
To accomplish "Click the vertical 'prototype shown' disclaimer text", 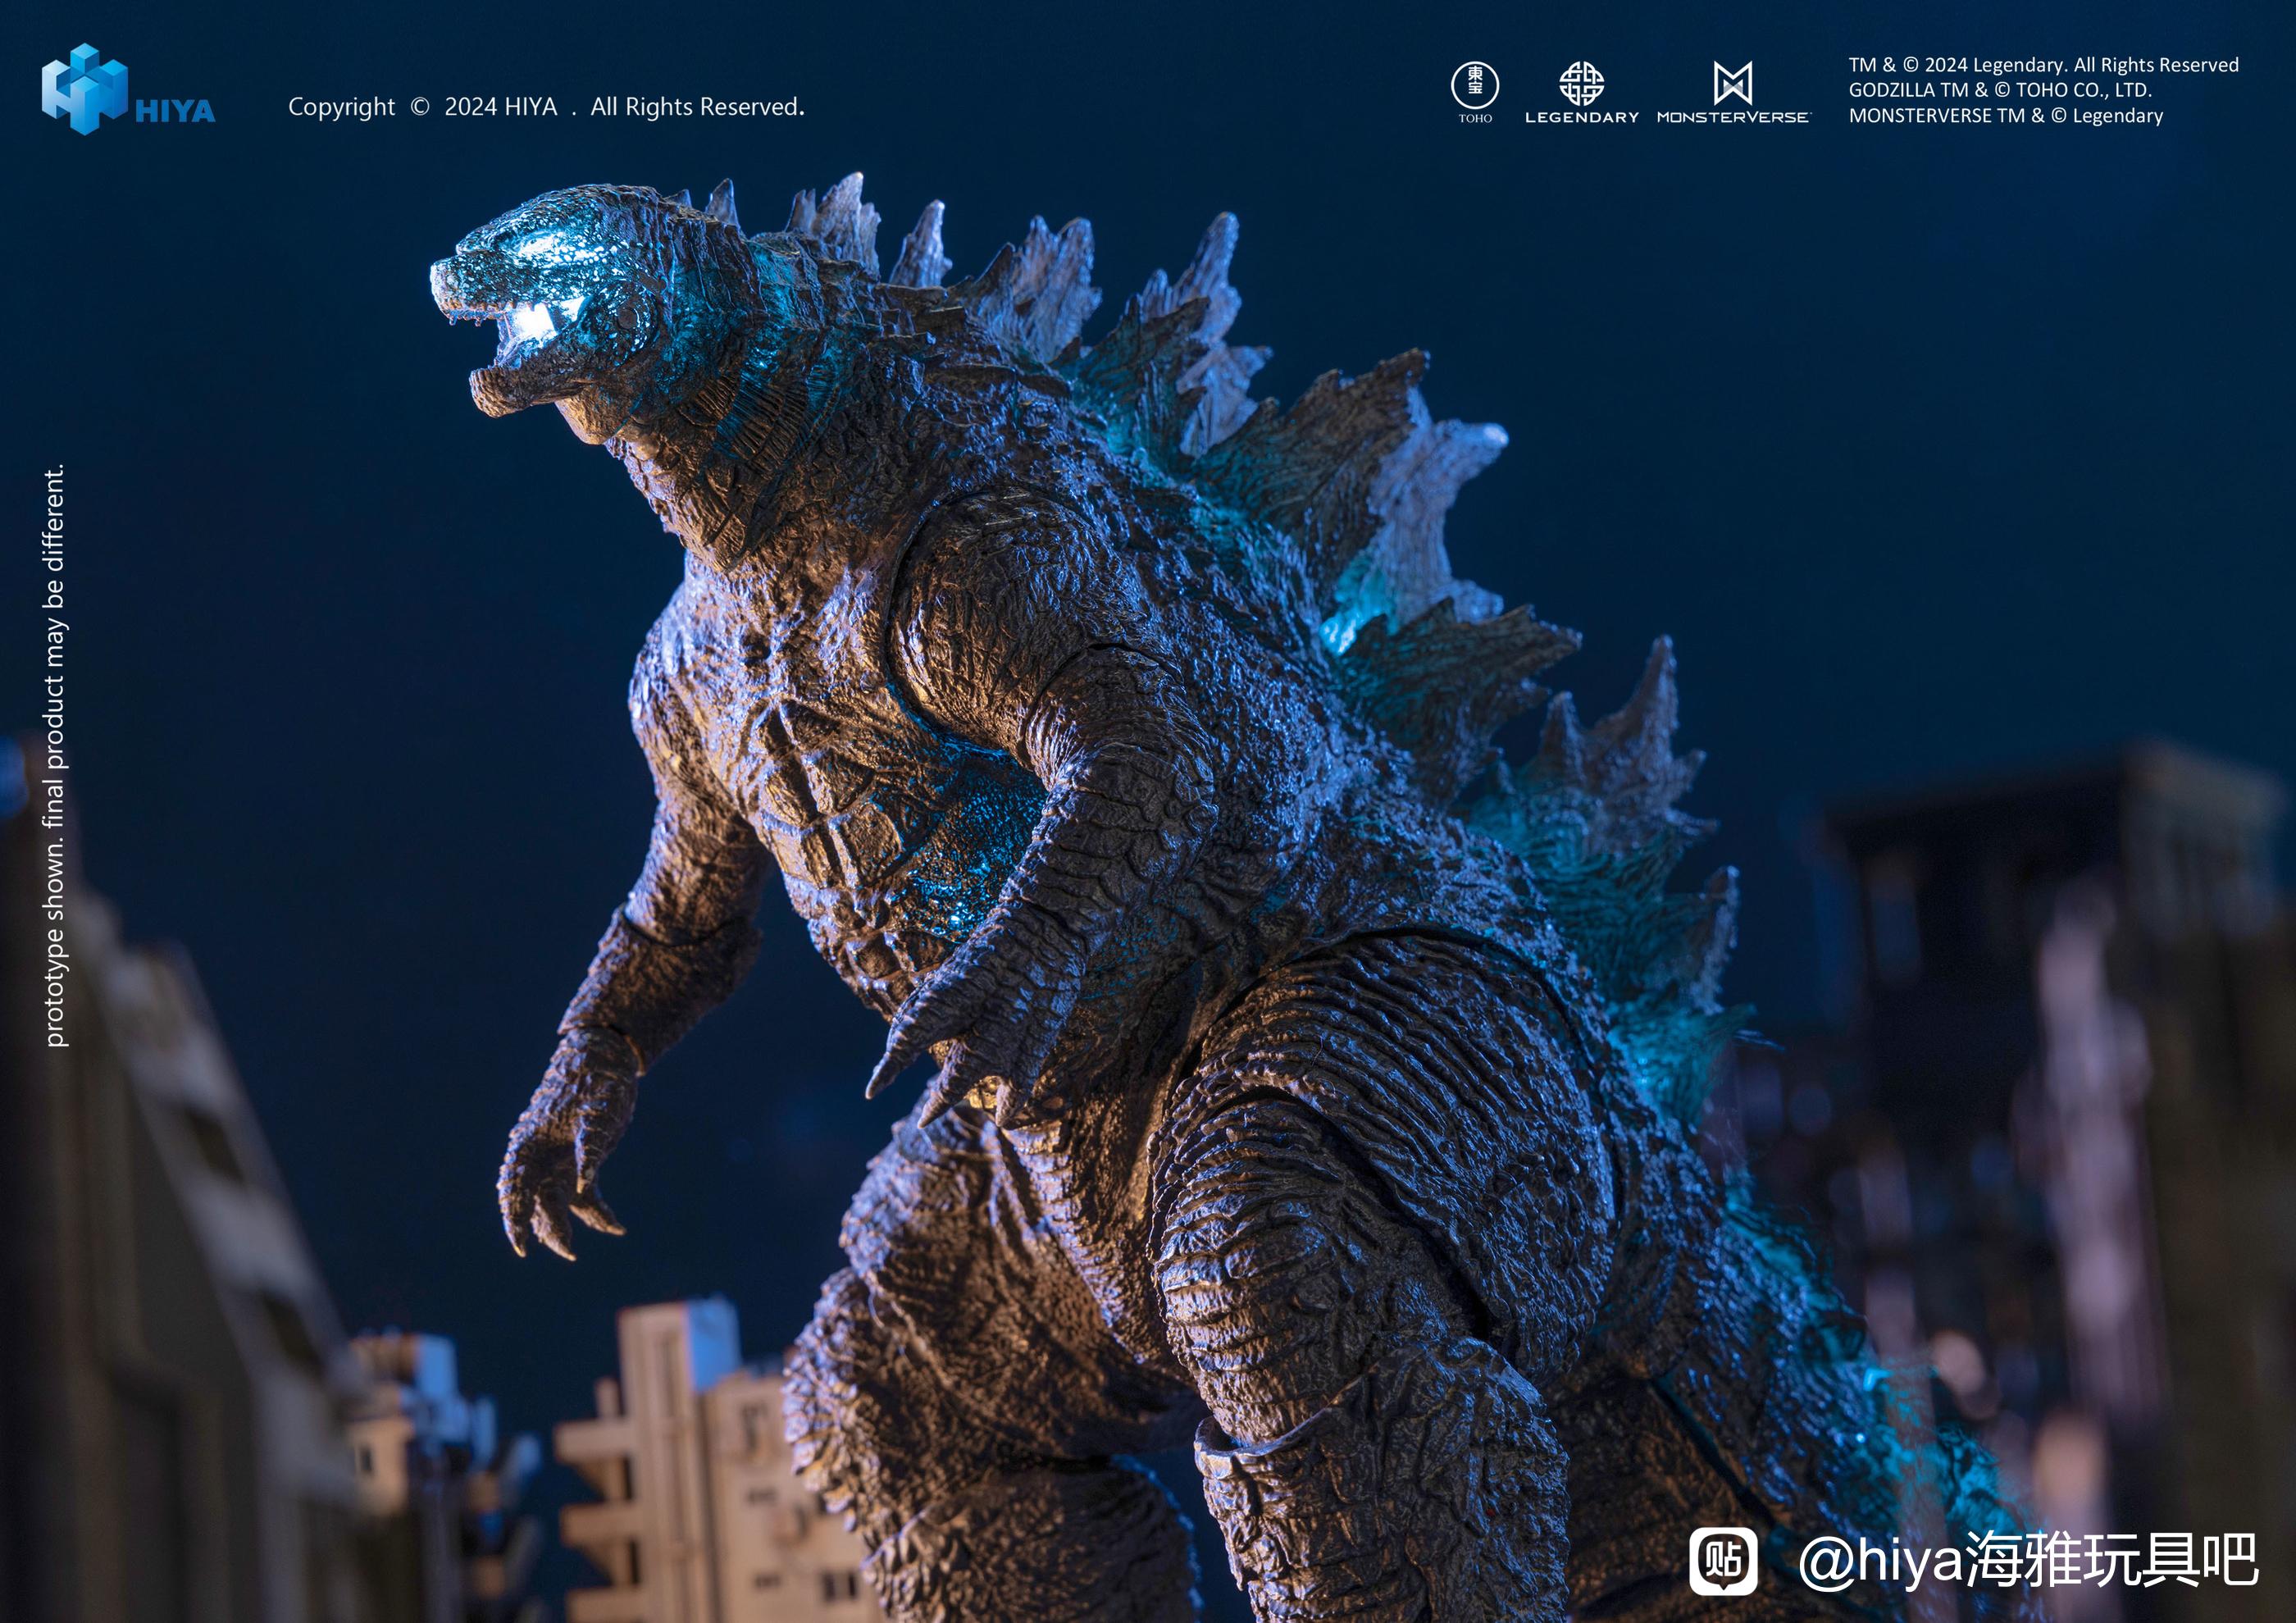I will [x=55, y=756].
